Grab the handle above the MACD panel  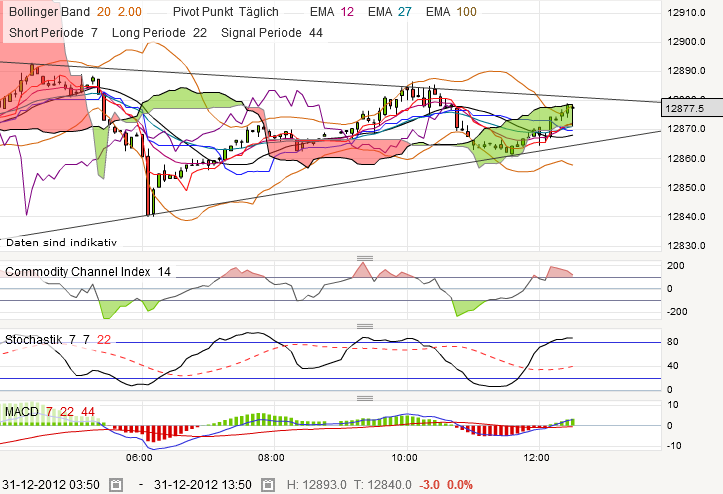coord(365,398)
